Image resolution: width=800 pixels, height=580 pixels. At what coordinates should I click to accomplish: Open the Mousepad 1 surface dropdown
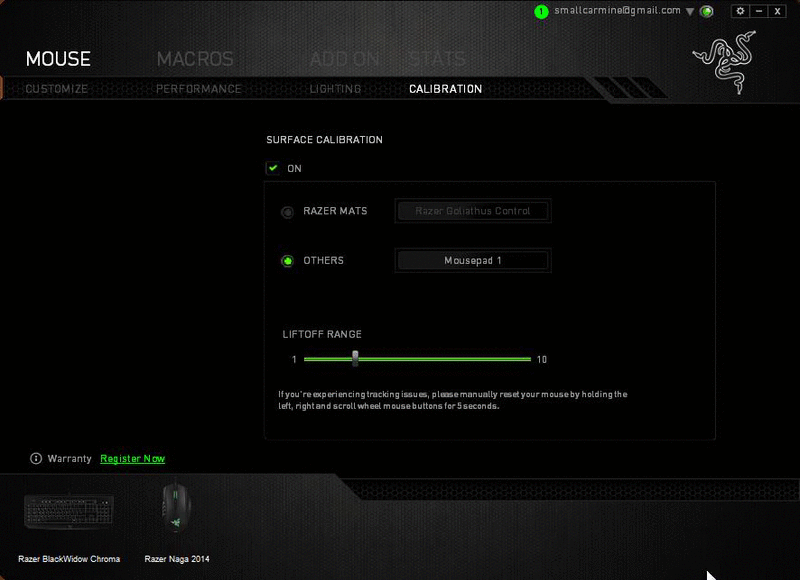473,261
